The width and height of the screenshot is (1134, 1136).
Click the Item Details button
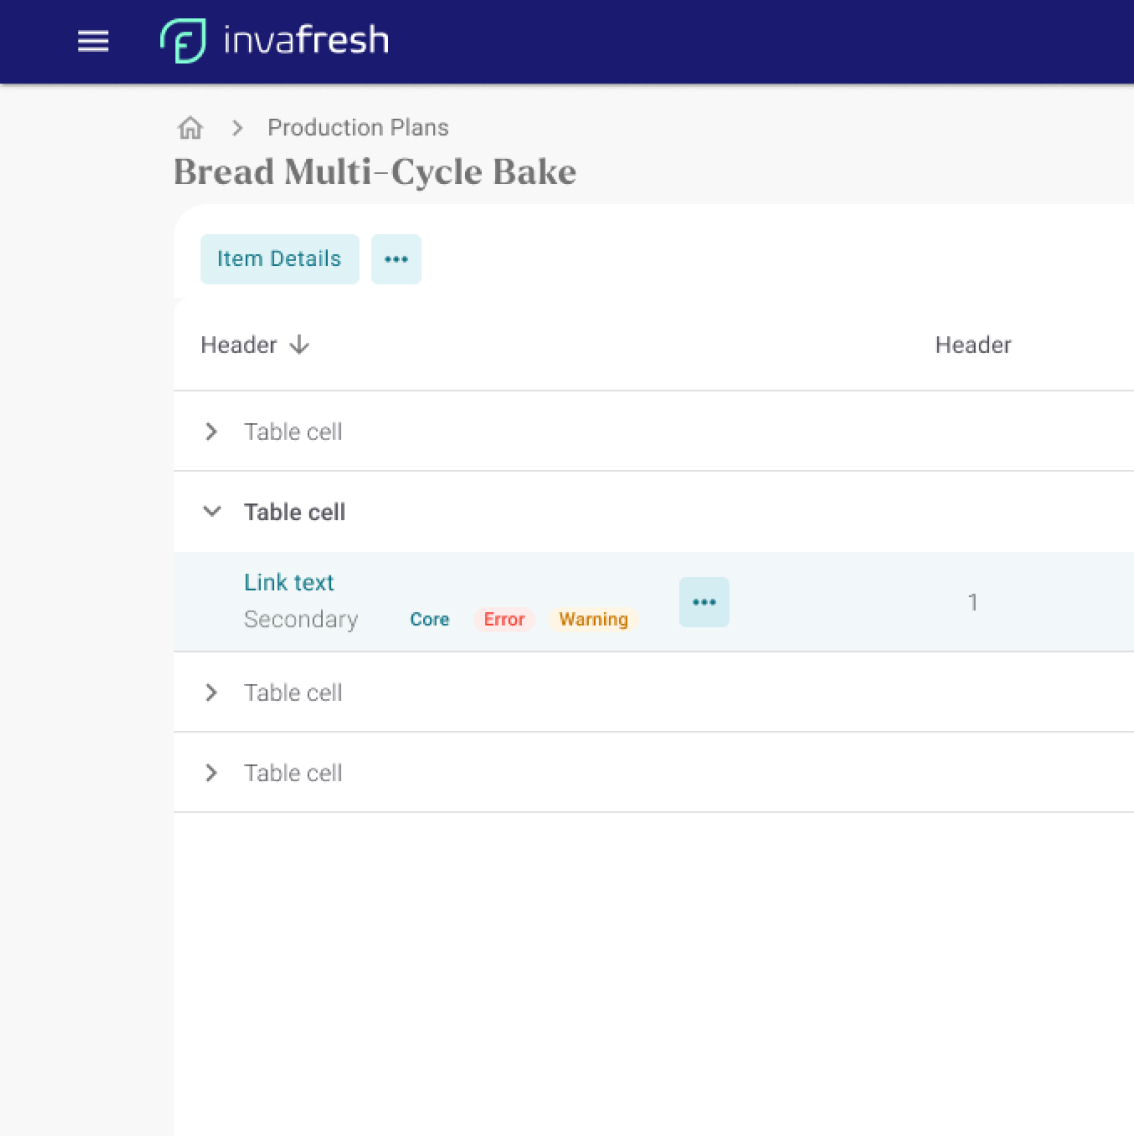(x=279, y=259)
